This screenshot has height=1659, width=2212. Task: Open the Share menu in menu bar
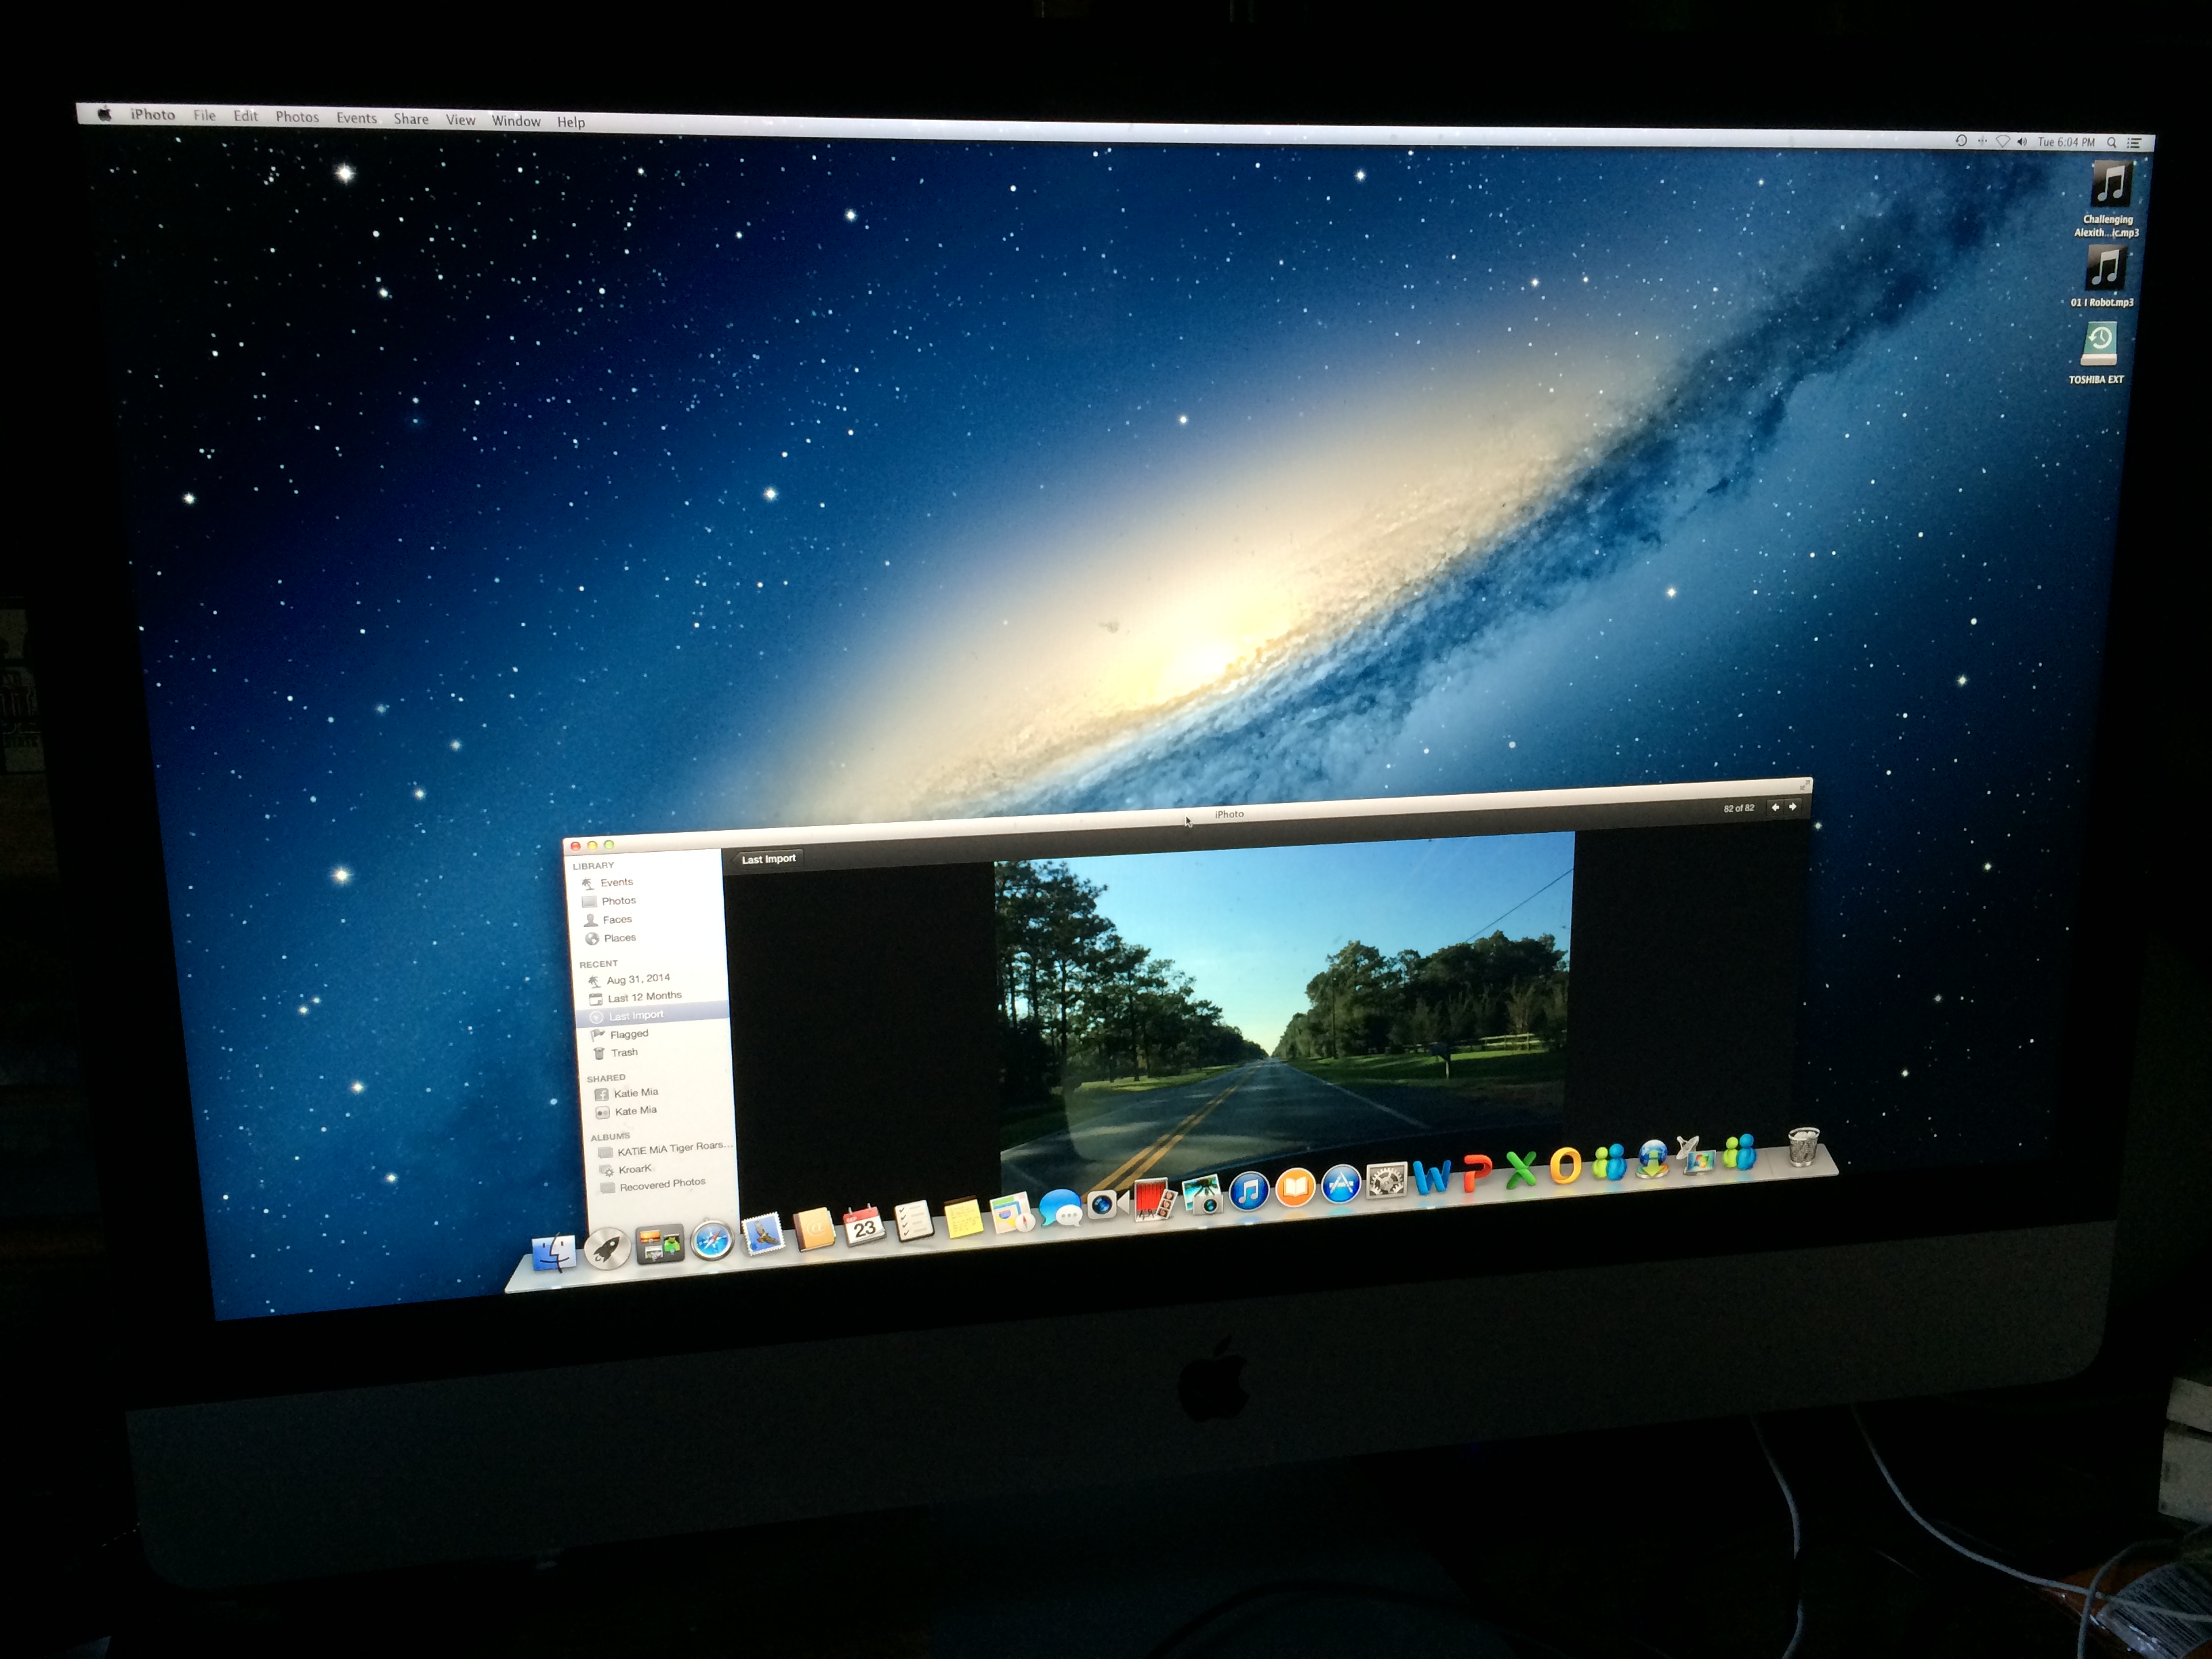click(411, 118)
